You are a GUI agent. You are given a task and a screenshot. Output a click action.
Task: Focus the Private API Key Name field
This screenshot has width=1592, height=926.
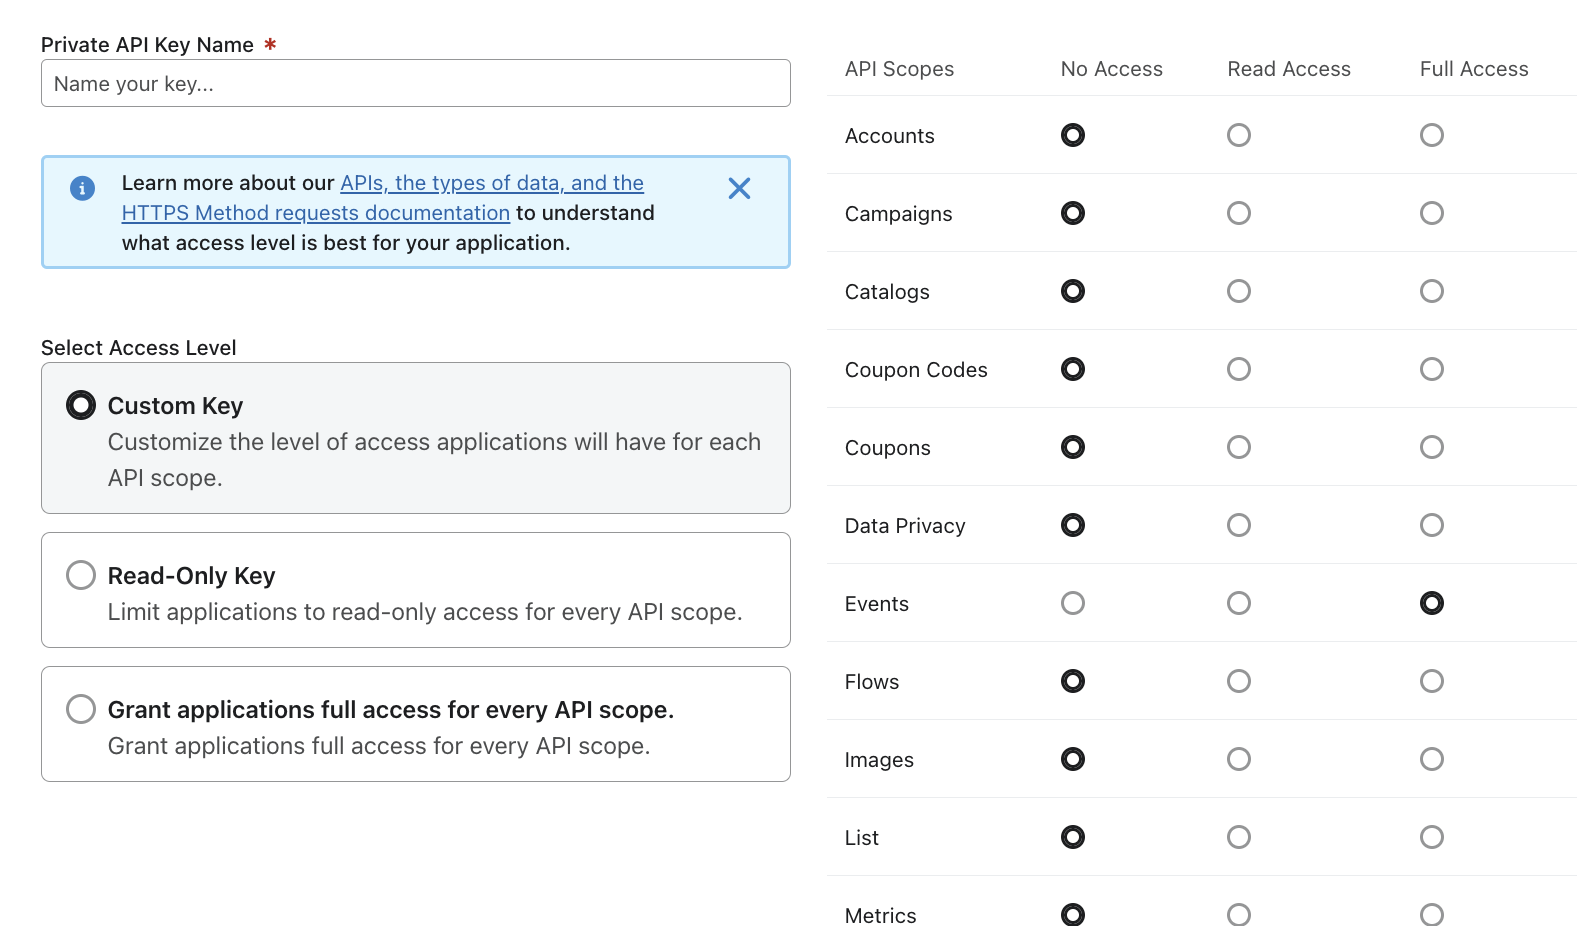[416, 83]
